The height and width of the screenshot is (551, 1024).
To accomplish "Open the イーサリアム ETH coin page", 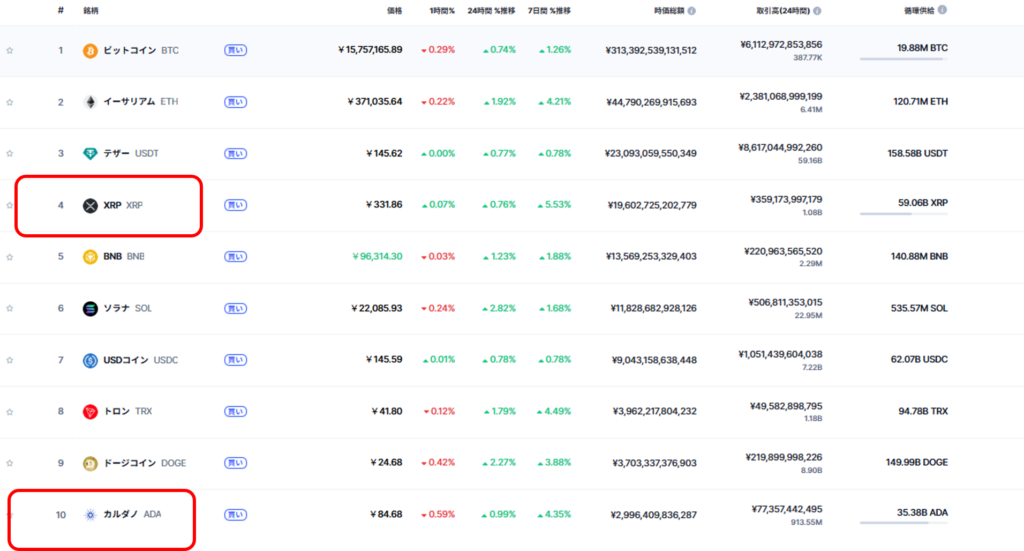I will point(140,102).
